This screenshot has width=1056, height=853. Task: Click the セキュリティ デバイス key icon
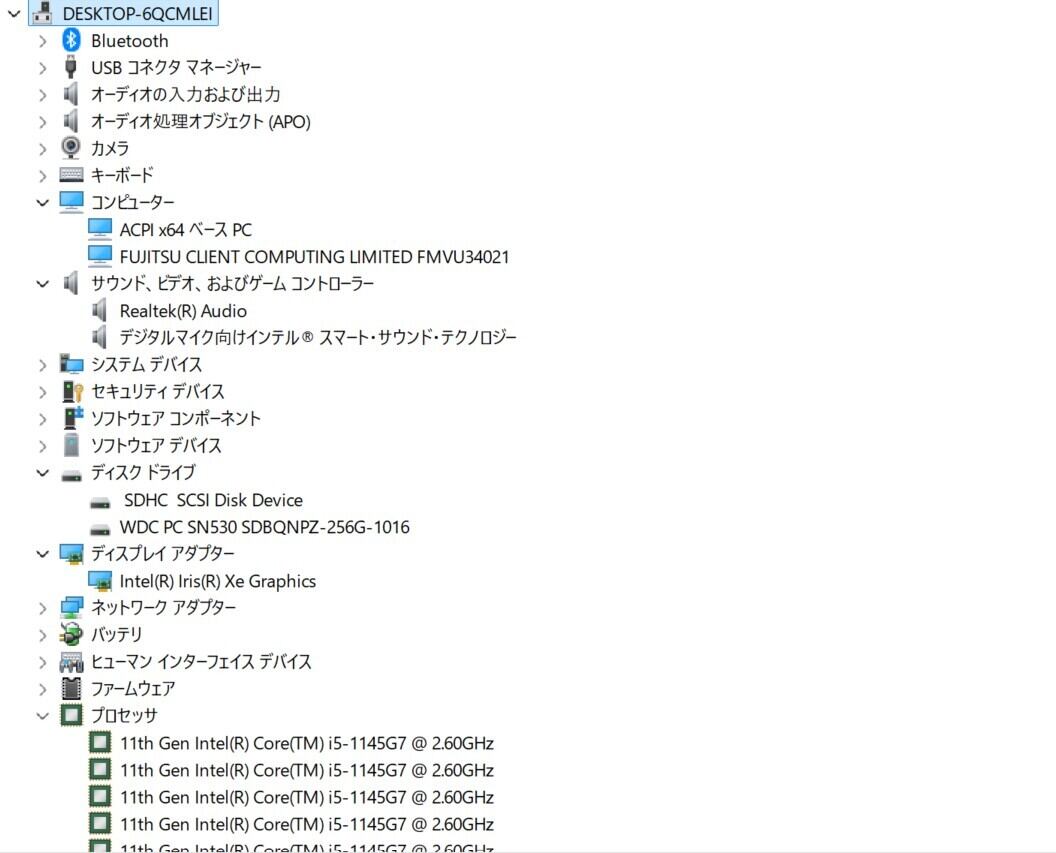pos(72,391)
